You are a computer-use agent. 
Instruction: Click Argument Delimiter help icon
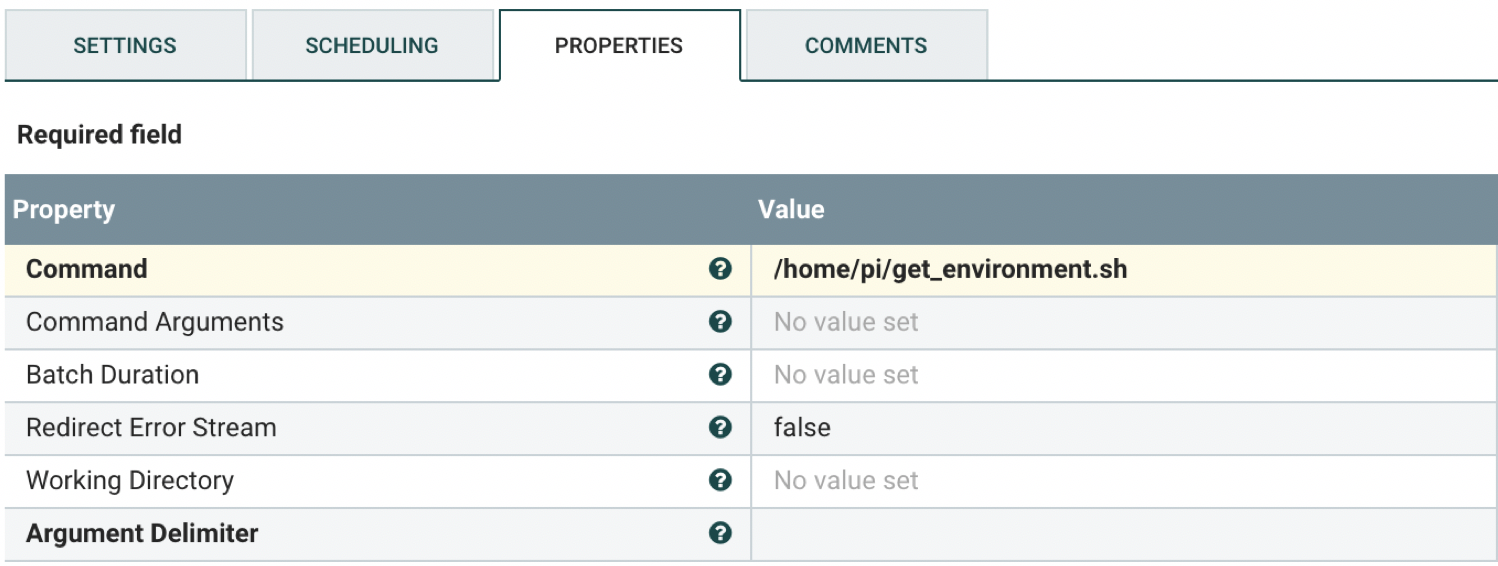click(x=719, y=533)
